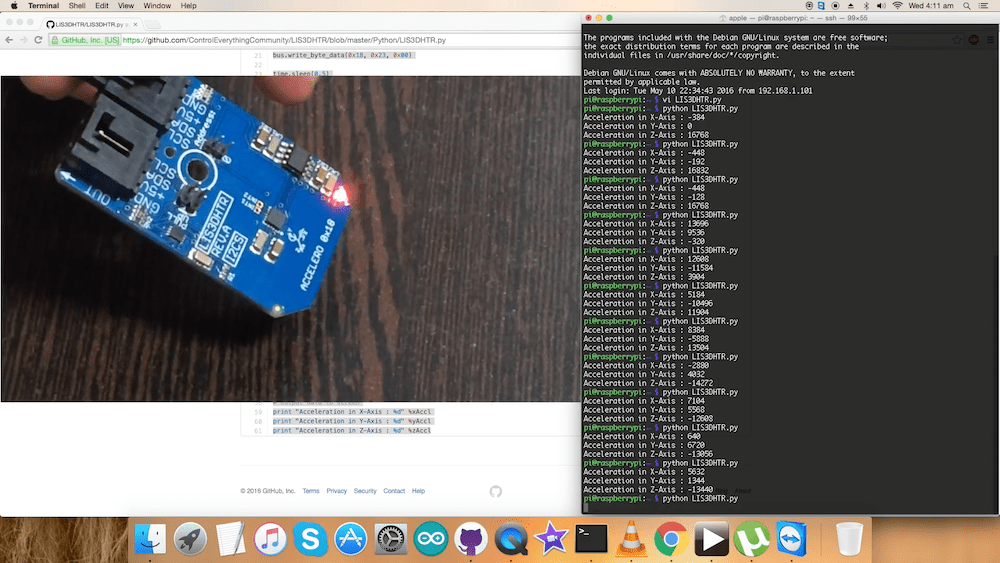
Task: Open TeamViewer from the Dock
Action: [x=791, y=539]
